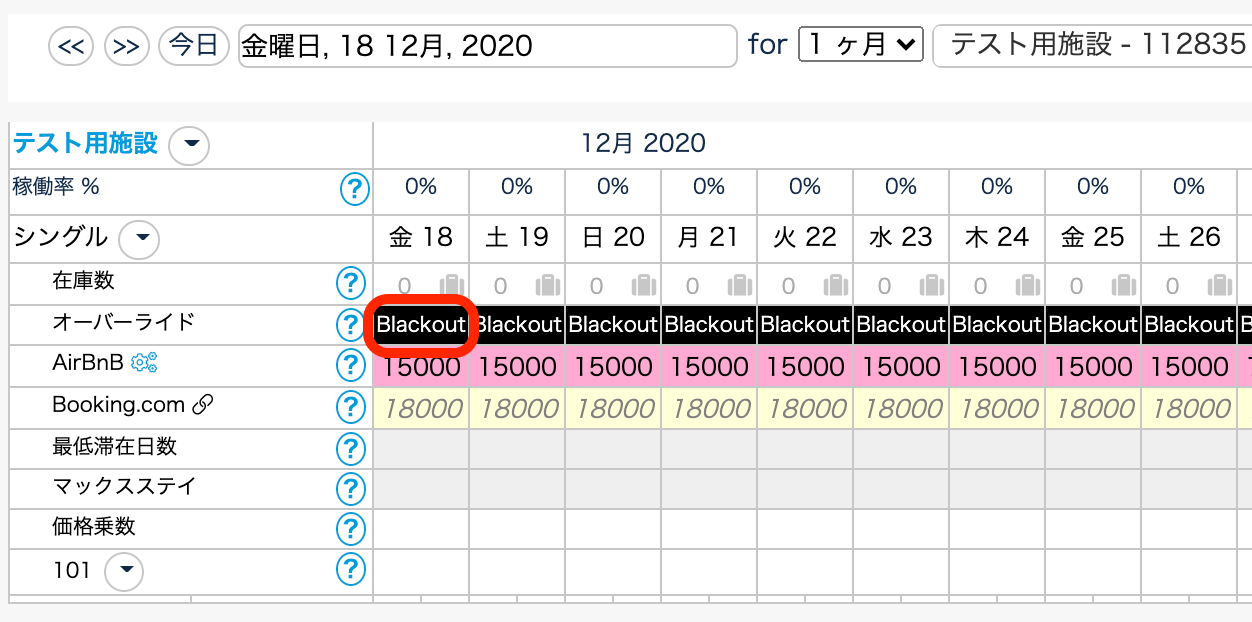1252x622 pixels.
Task: Advance to next period with >> button
Action: (127, 46)
